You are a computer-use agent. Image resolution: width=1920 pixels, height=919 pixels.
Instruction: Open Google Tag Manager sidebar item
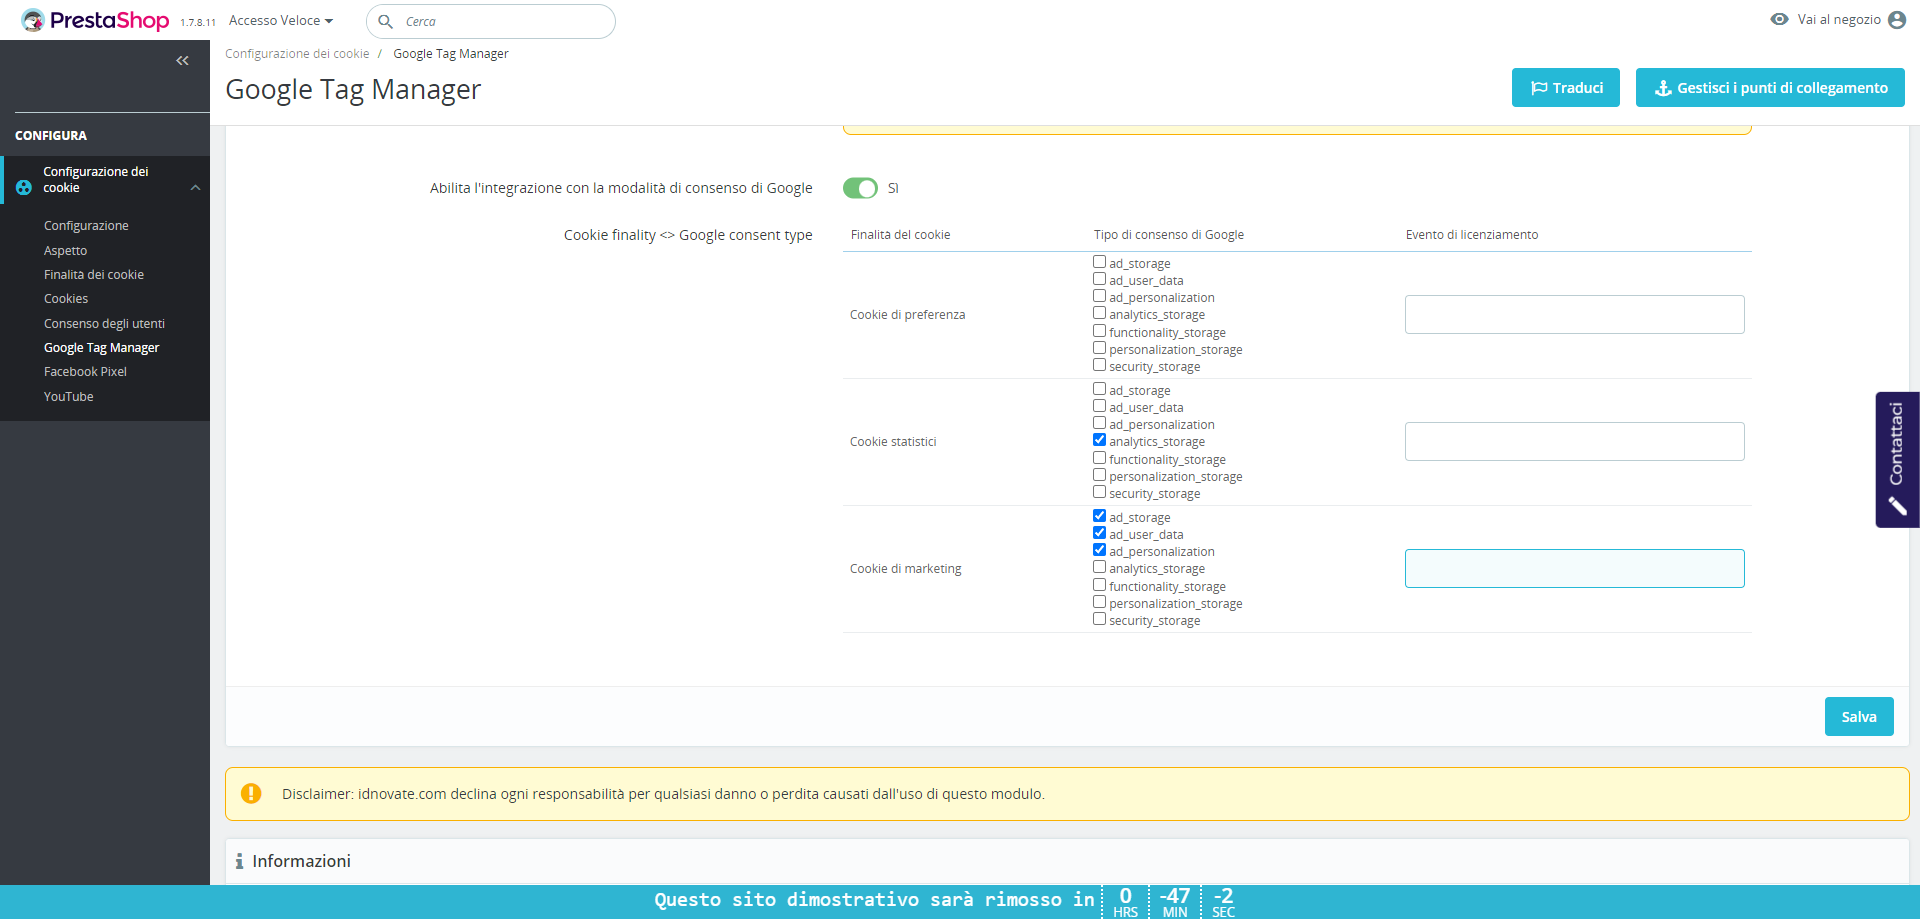[x=101, y=348]
